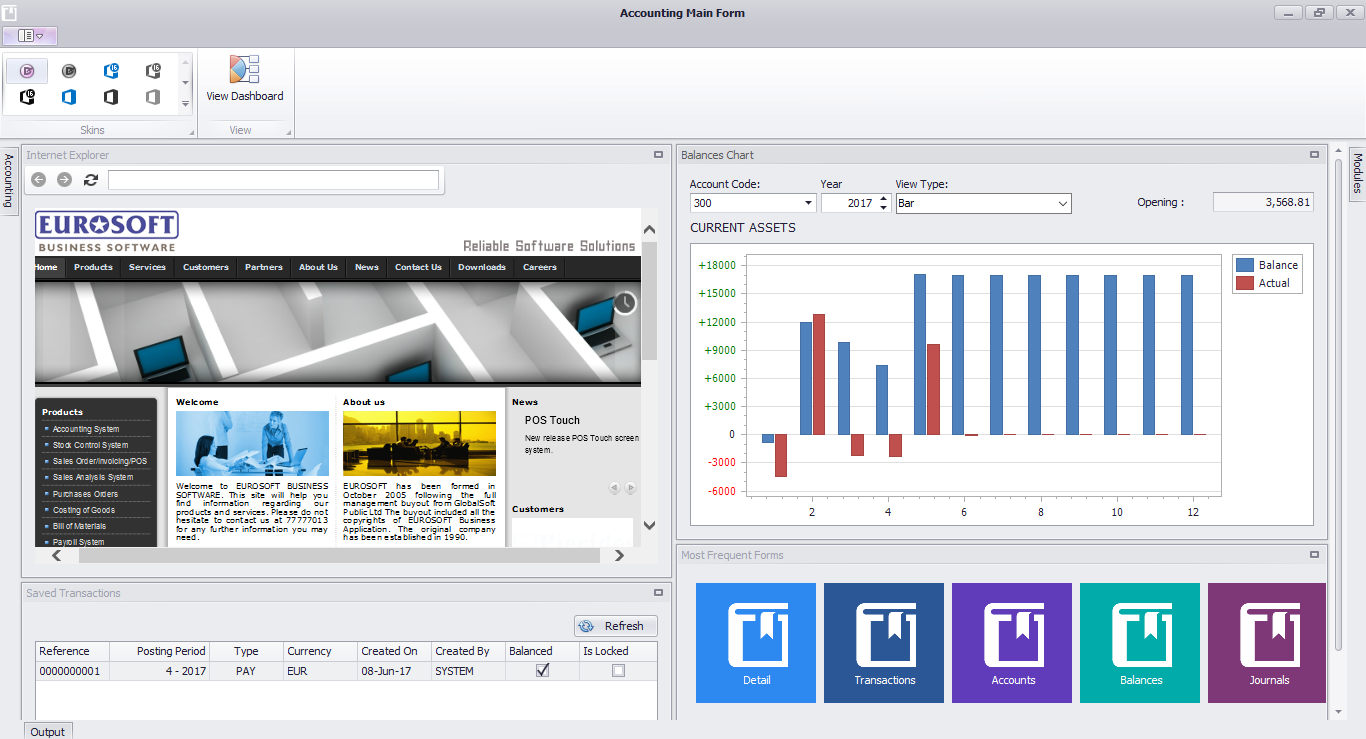Click the Downloads link on Eurosoft page

pyautogui.click(x=481, y=267)
